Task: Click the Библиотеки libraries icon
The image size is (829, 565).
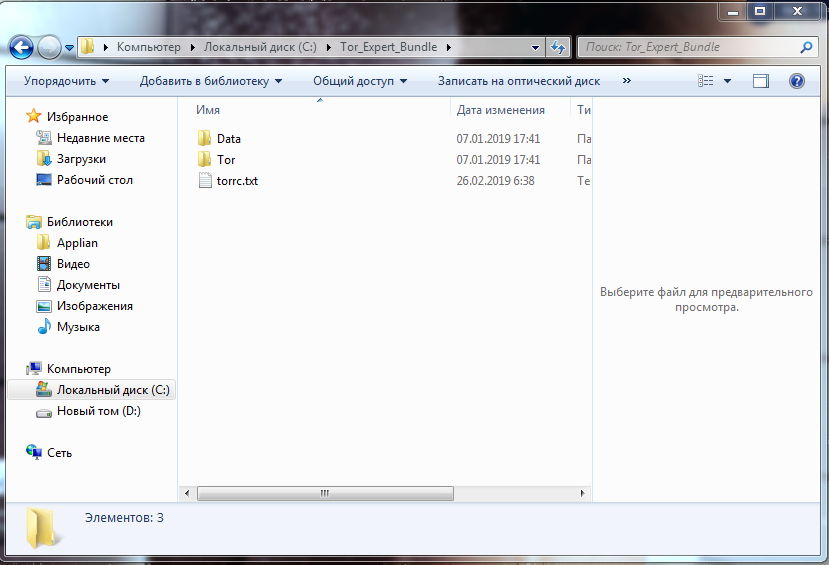Action: [x=34, y=221]
